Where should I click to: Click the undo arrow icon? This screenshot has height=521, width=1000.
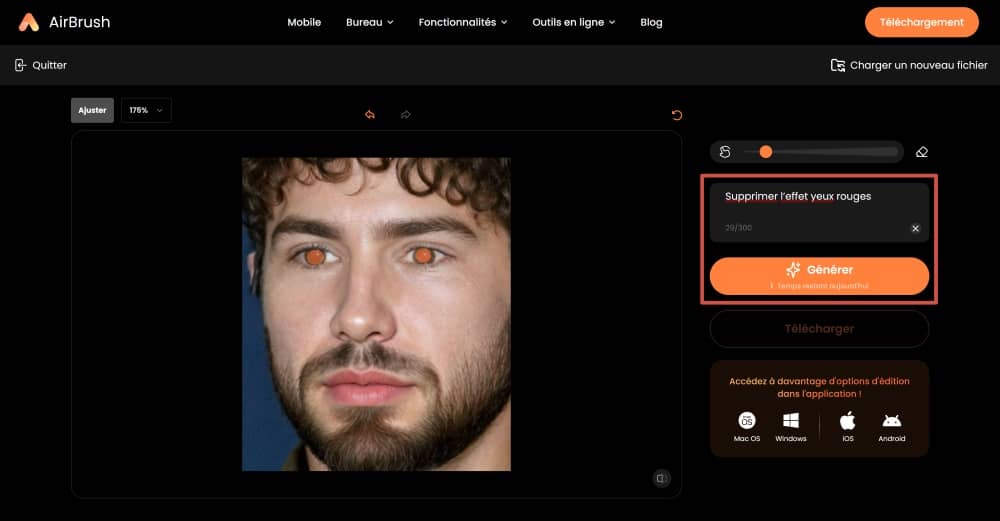(370, 115)
